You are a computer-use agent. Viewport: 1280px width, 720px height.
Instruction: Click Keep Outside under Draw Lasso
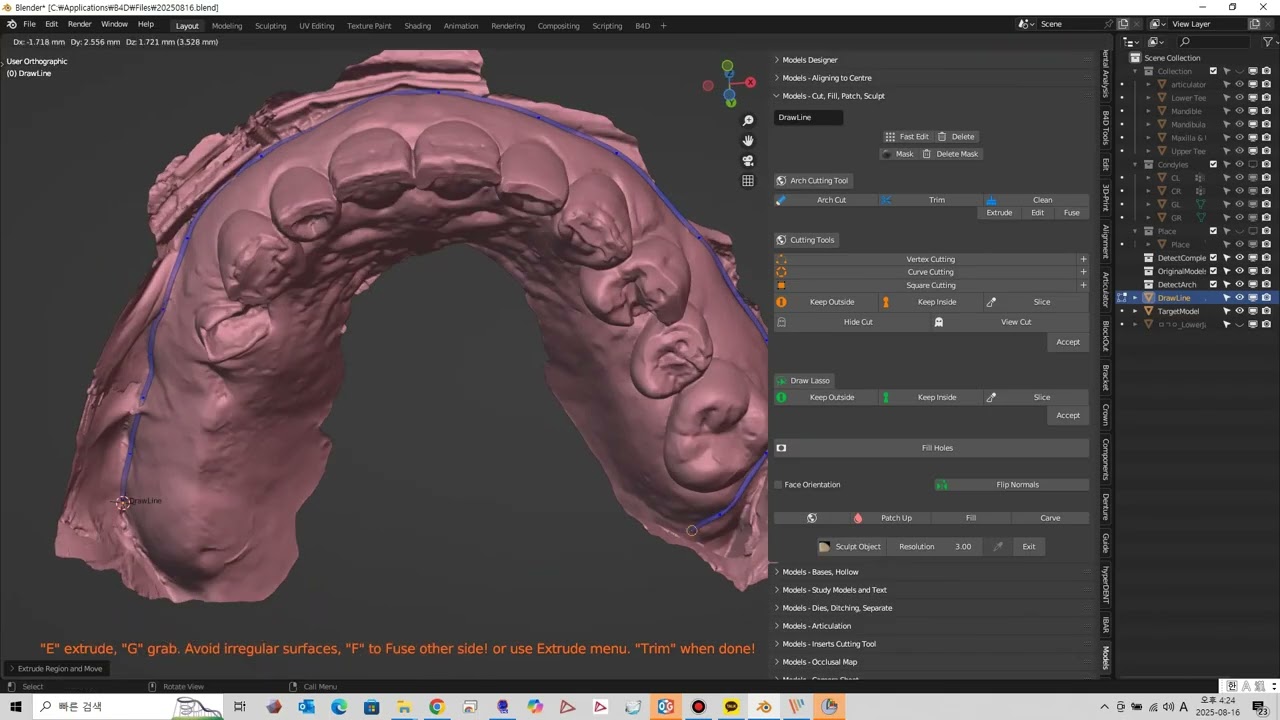pos(825,397)
